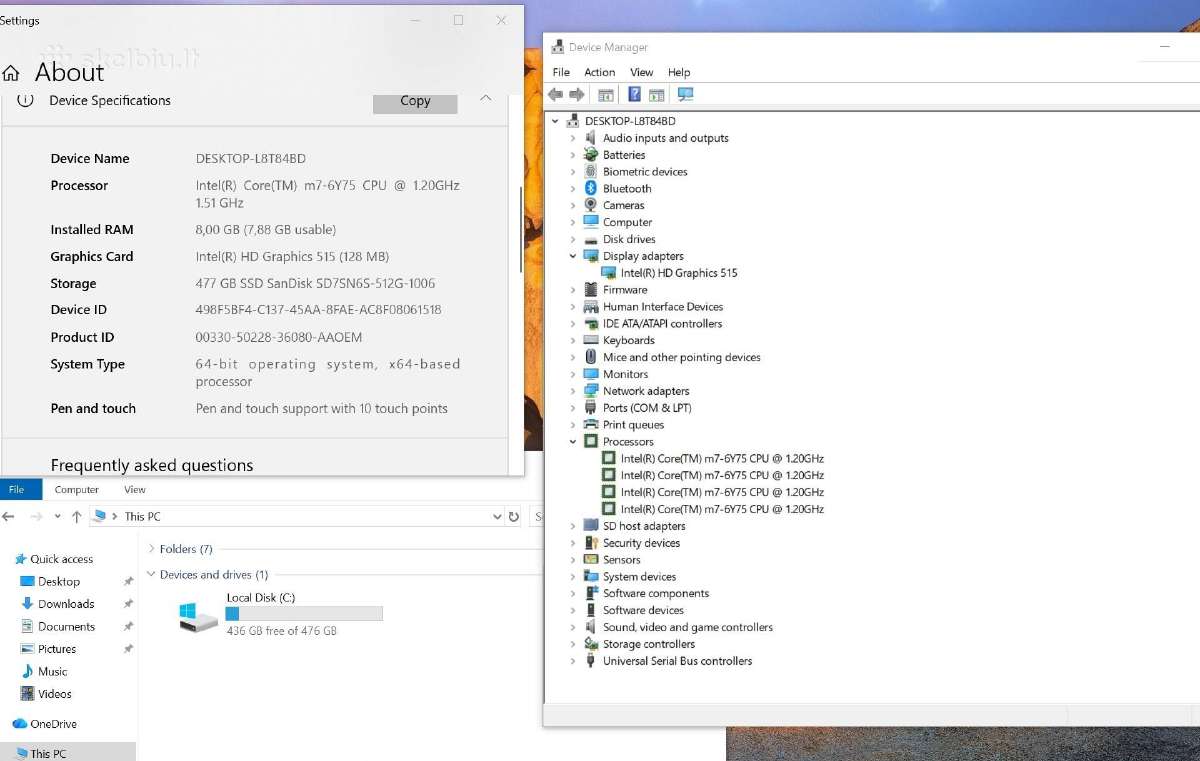Select Storage controllers in device tree
The image size is (1200, 761).
(649, 644)
